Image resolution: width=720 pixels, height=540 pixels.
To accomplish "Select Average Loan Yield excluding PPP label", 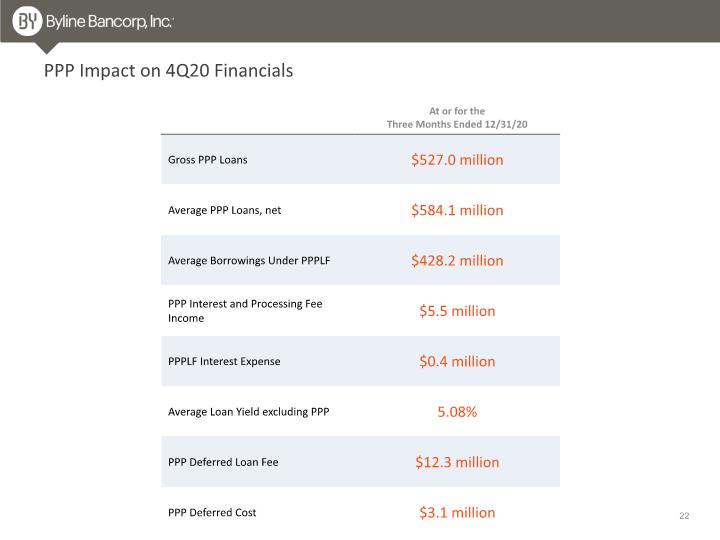I will point(248,412).
